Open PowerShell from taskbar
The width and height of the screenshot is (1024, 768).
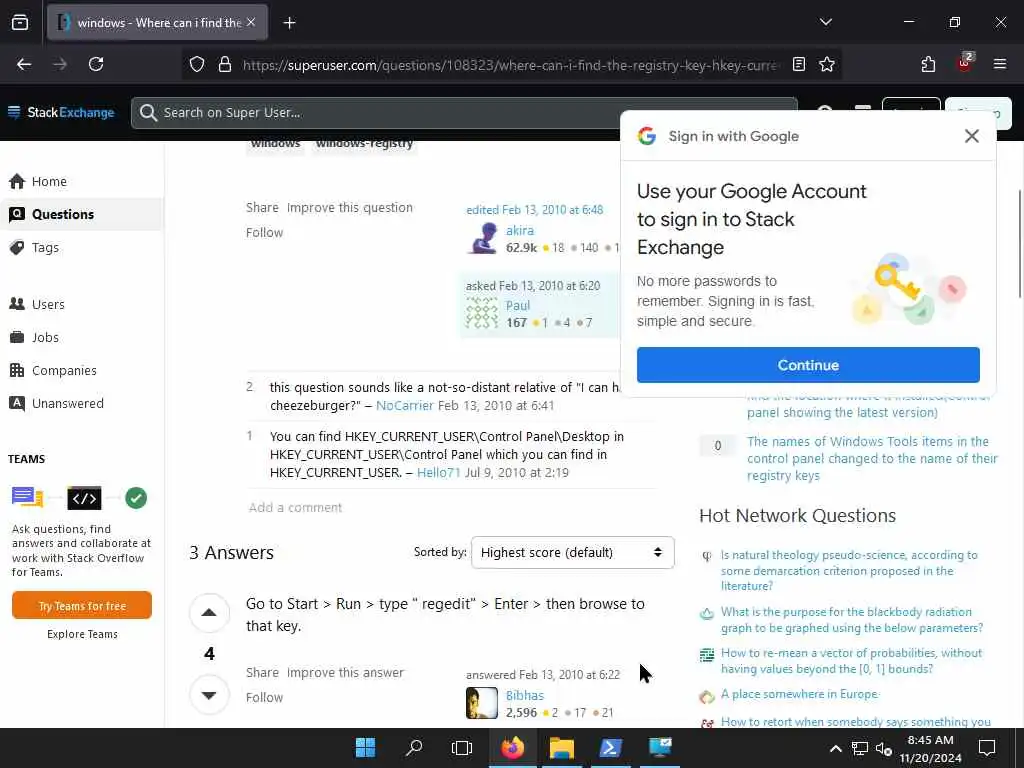coord(610,748)
